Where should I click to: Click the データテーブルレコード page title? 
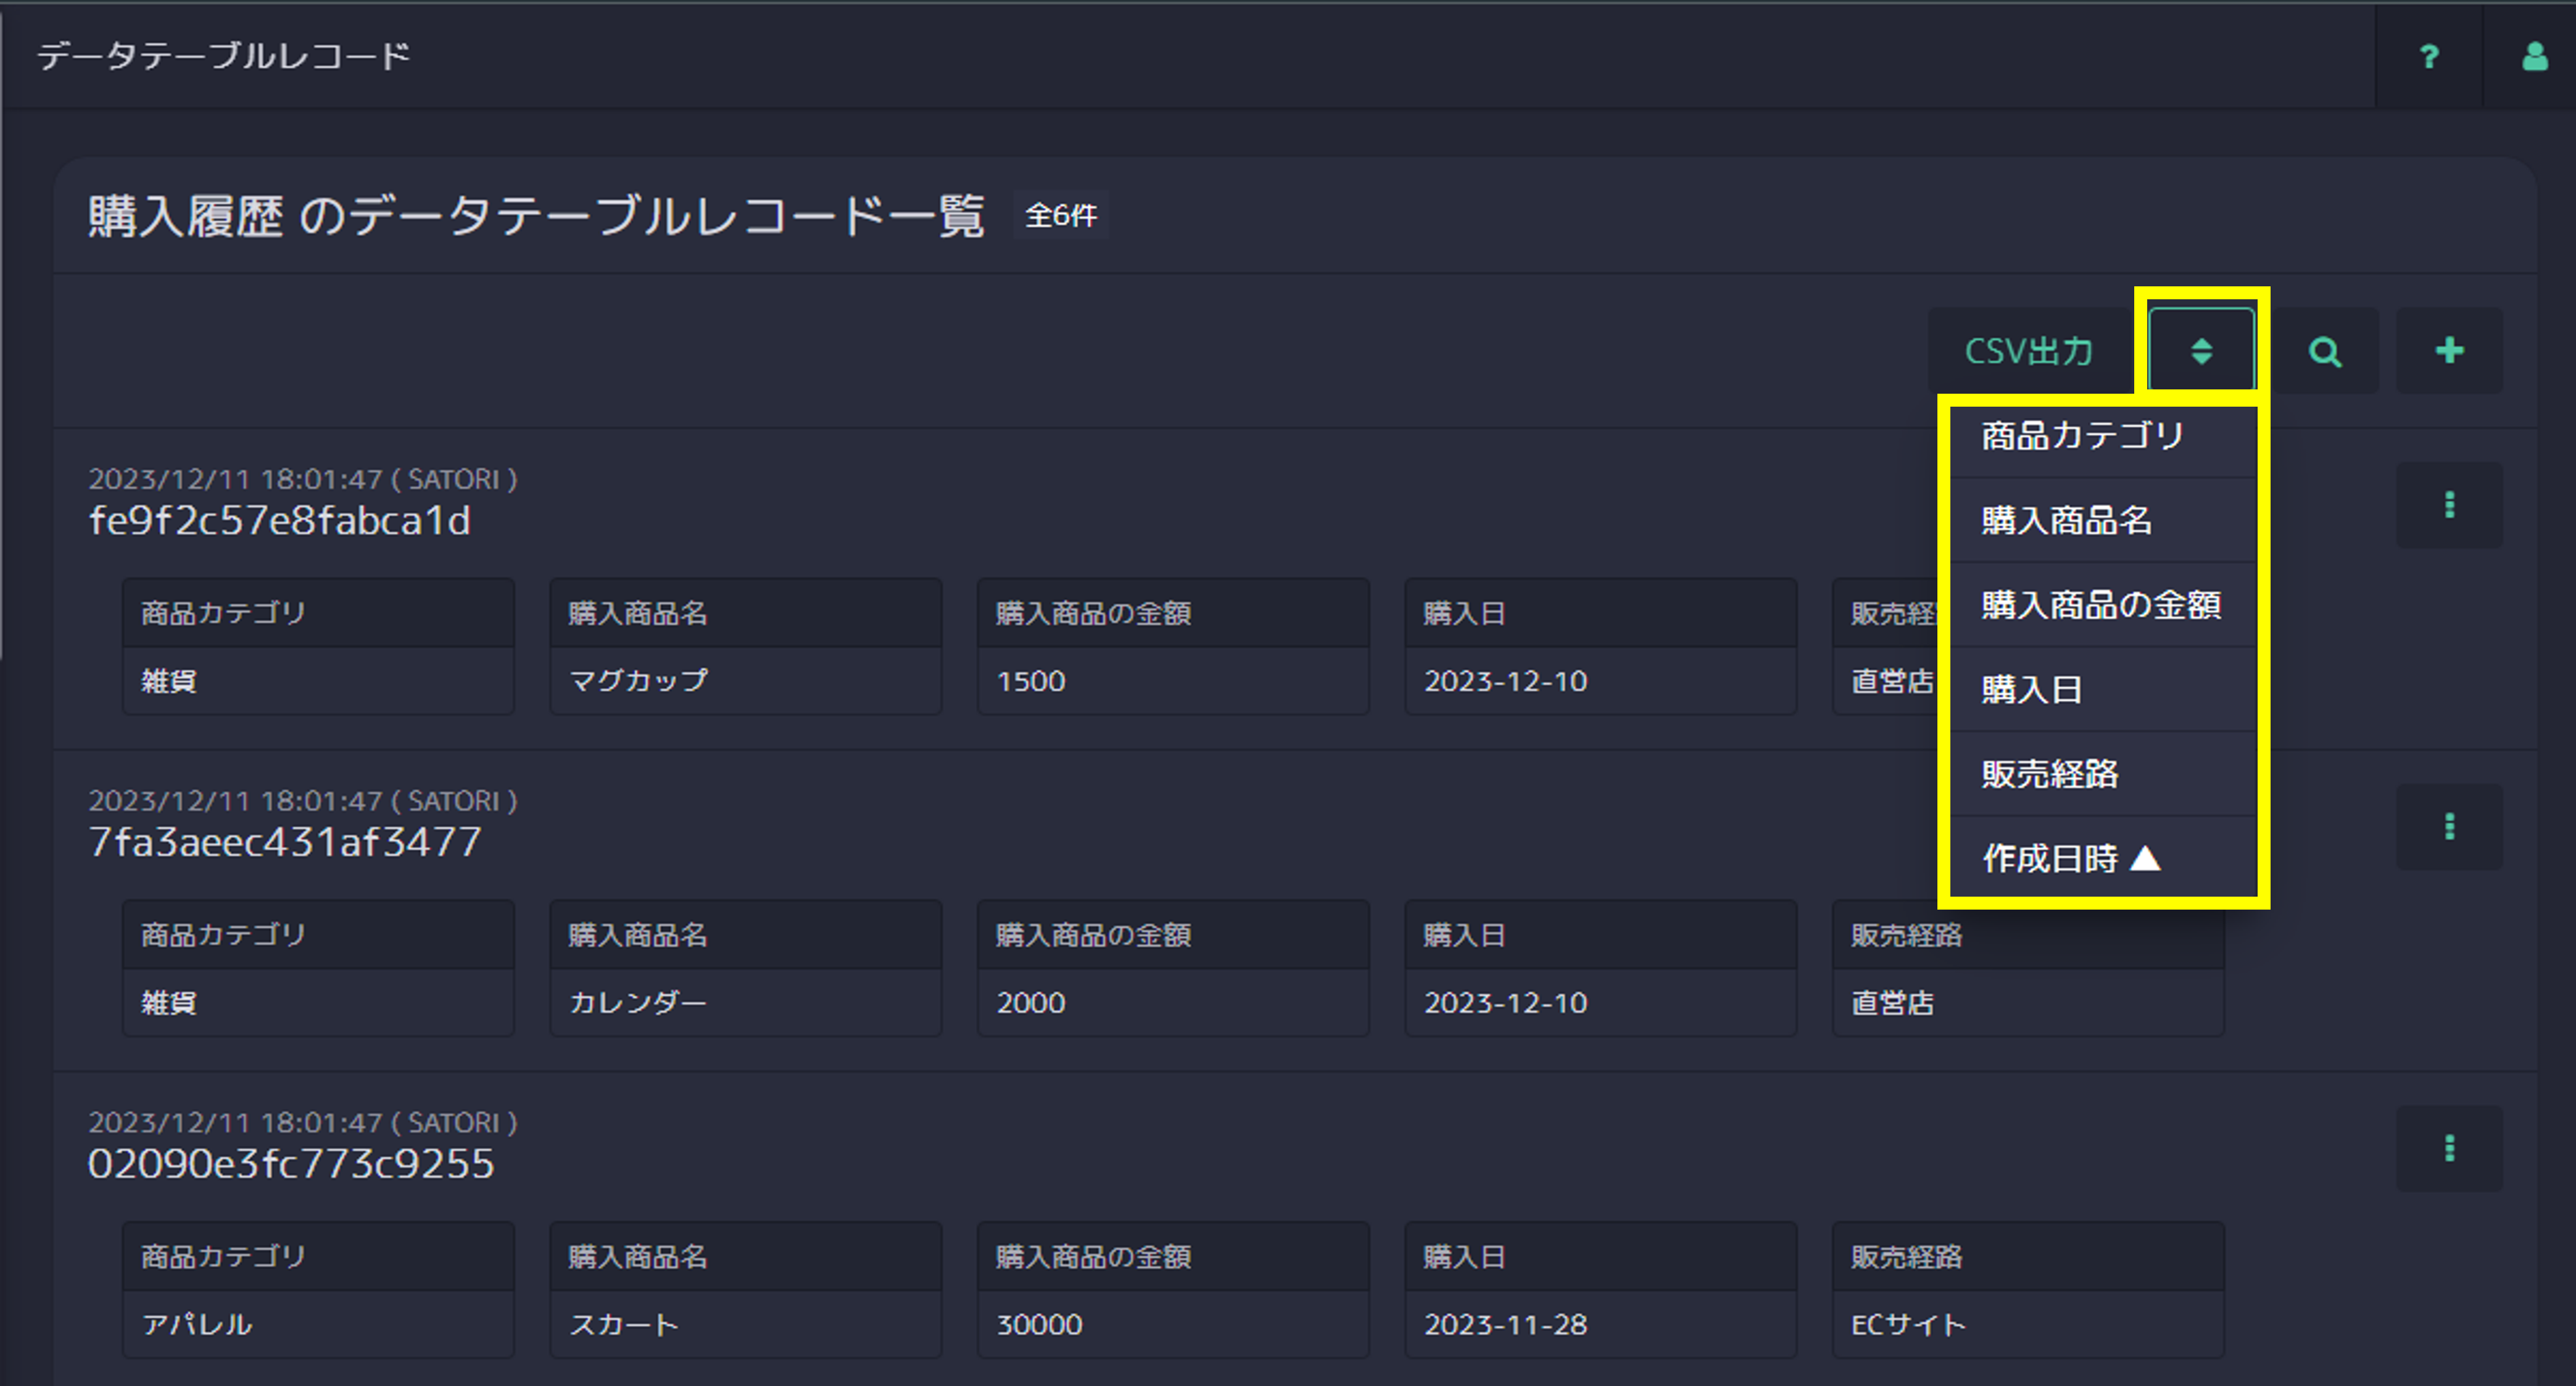(224, 56)
